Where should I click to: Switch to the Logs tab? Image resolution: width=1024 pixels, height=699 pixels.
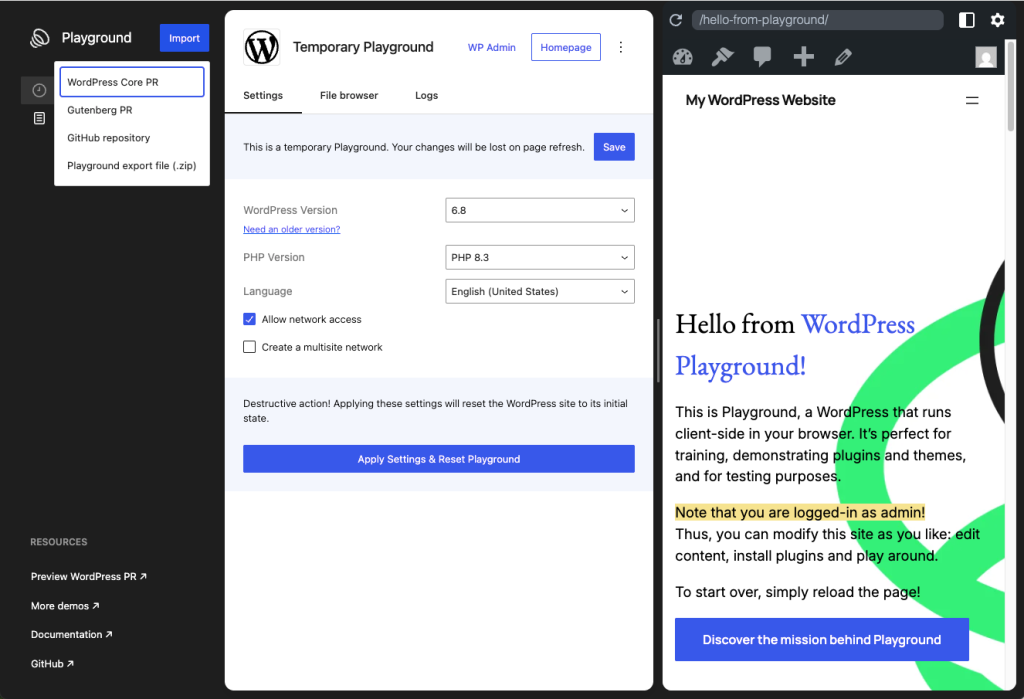[426, 95]
